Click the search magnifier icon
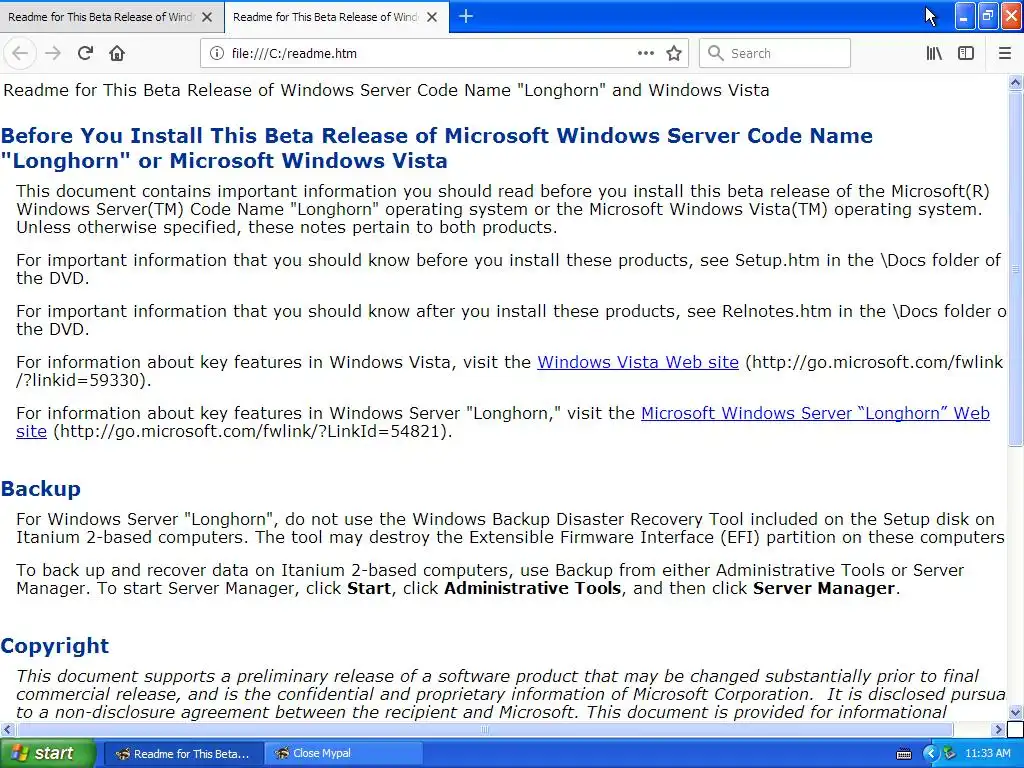Viewport: 1024px width, 768px height. (716, 54)
